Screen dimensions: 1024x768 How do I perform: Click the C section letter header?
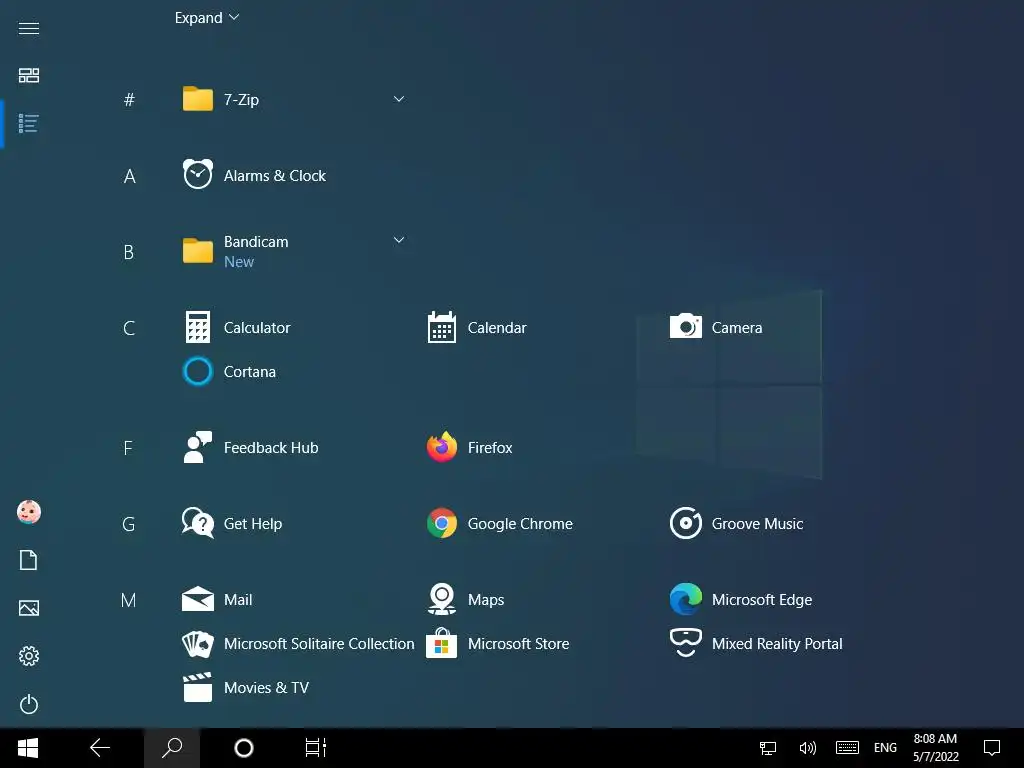coord(129,328)
